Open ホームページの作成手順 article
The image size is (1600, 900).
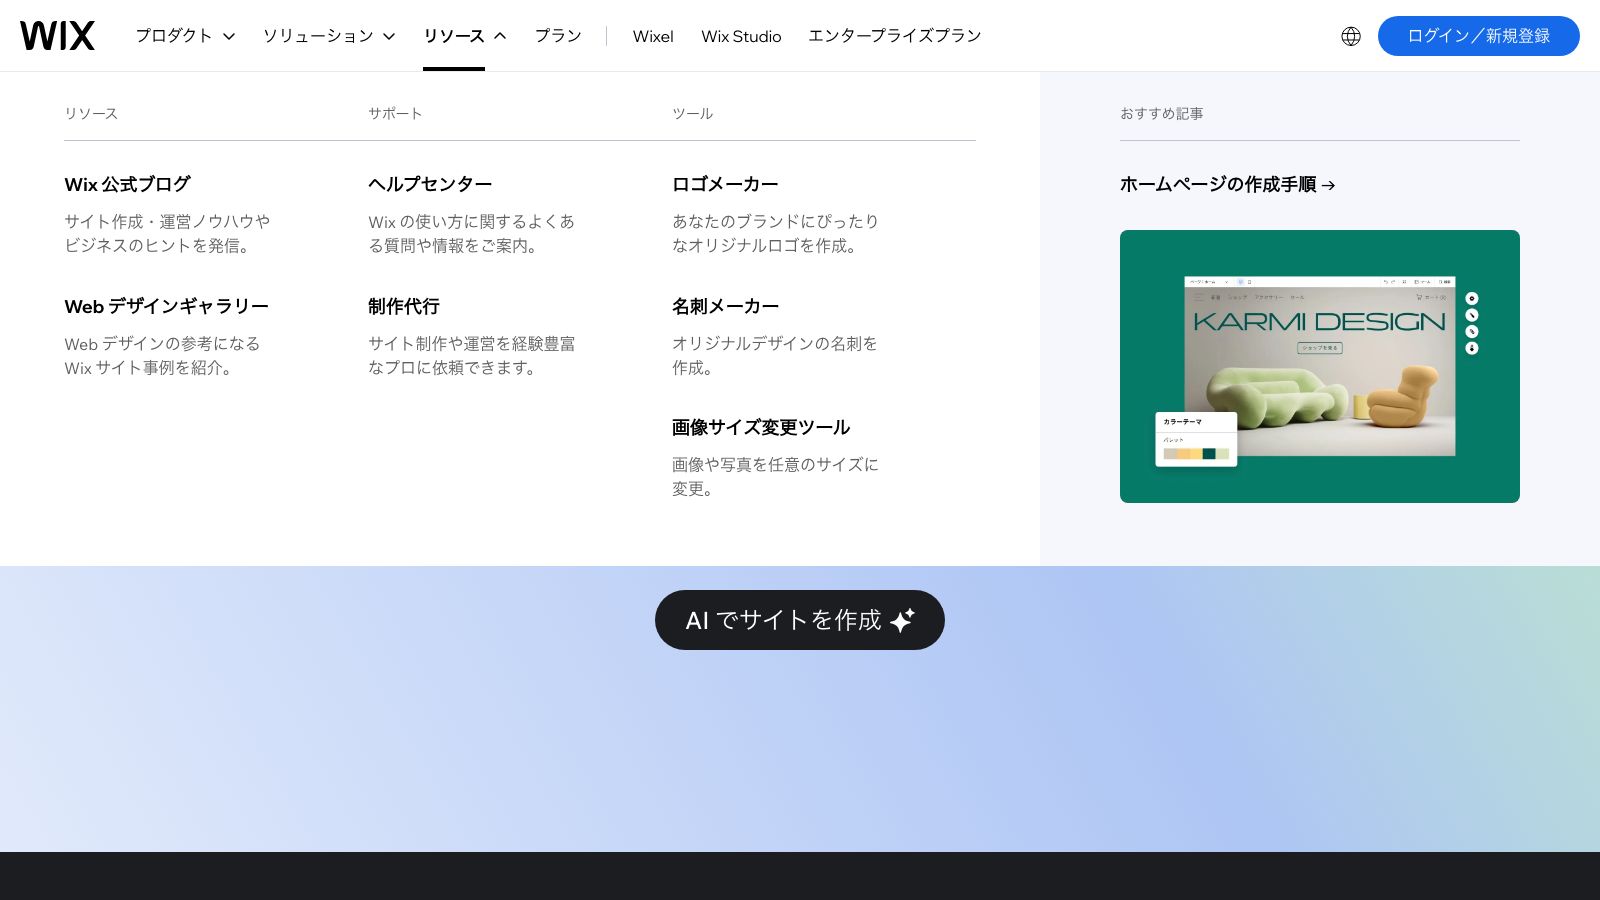(1227, 184)
